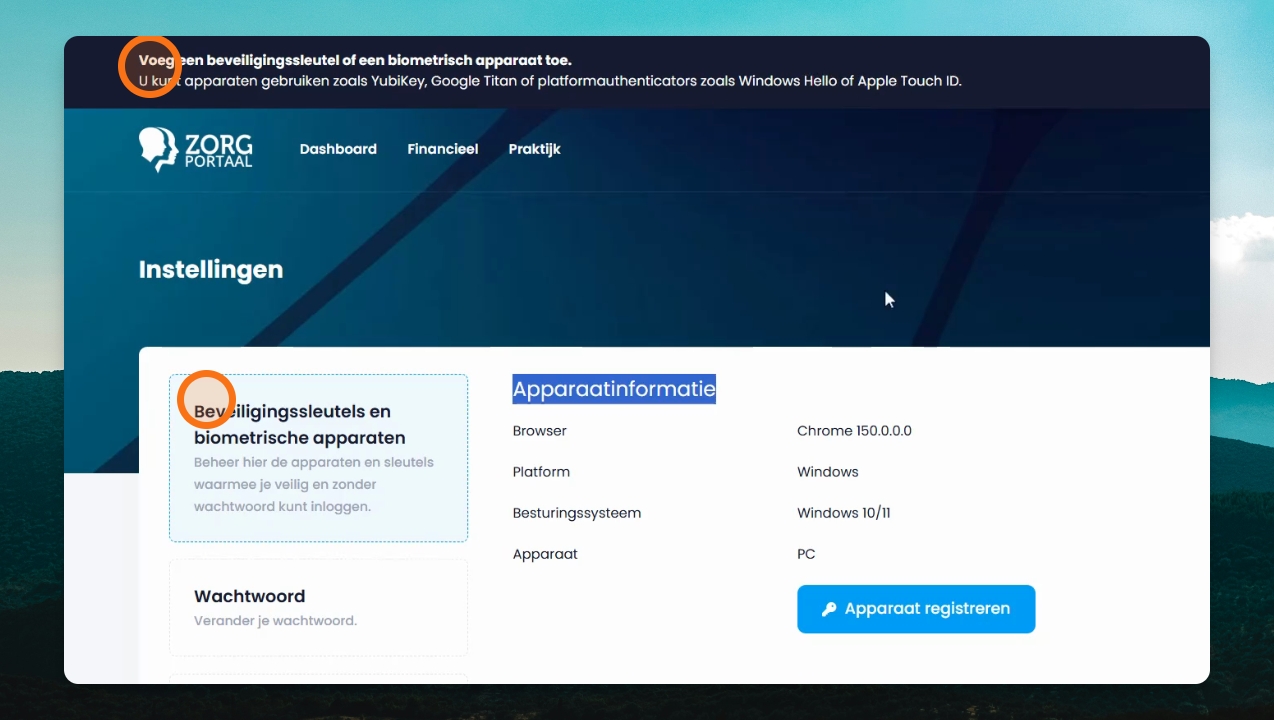Screen dimensions: 1274x720
Task: Click the Windows 10/11 operating system value
Action: tap(844, 513)
